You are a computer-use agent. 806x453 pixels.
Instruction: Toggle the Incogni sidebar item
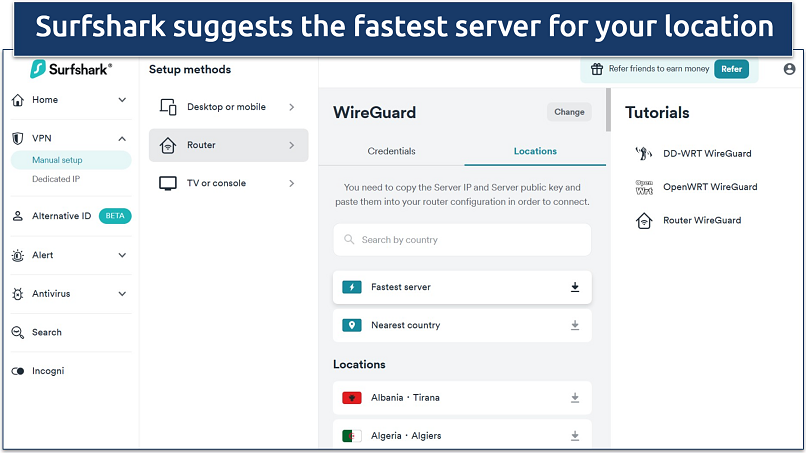[18, 371]
